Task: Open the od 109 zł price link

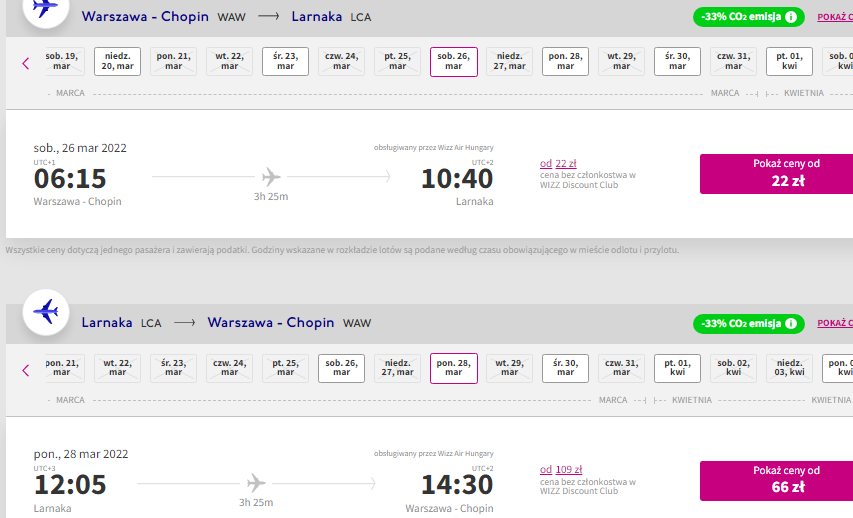Action: [561, 469]
